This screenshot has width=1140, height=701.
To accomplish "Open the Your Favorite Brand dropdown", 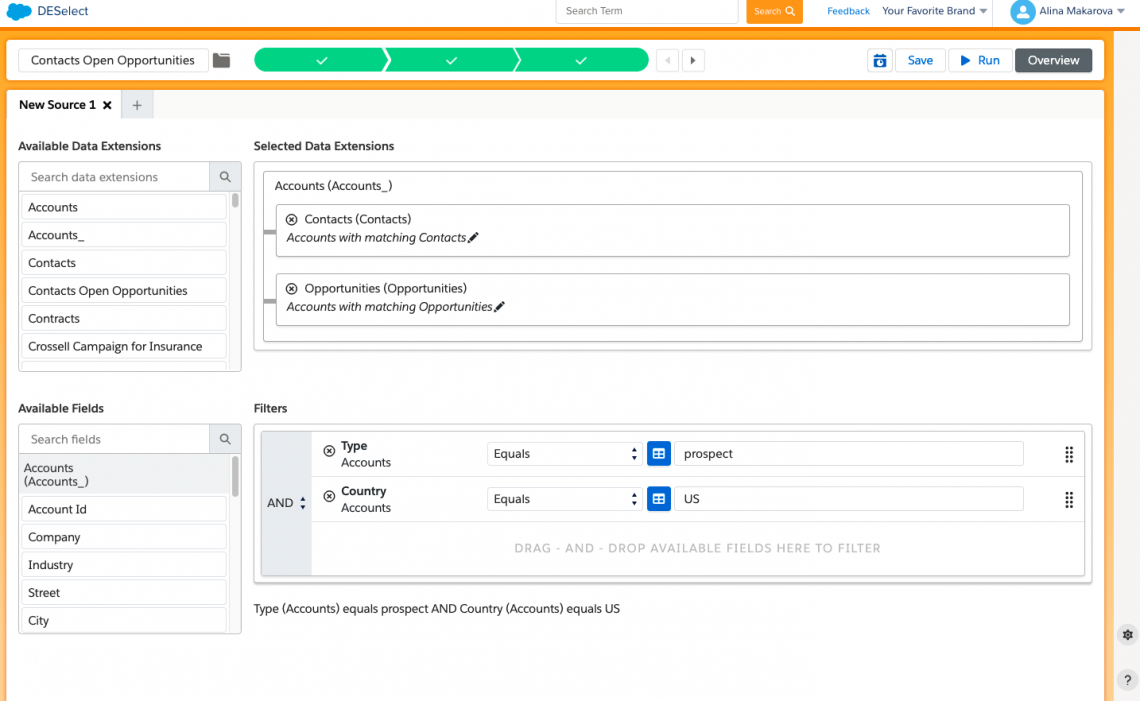I will click(x=934, y=11).
